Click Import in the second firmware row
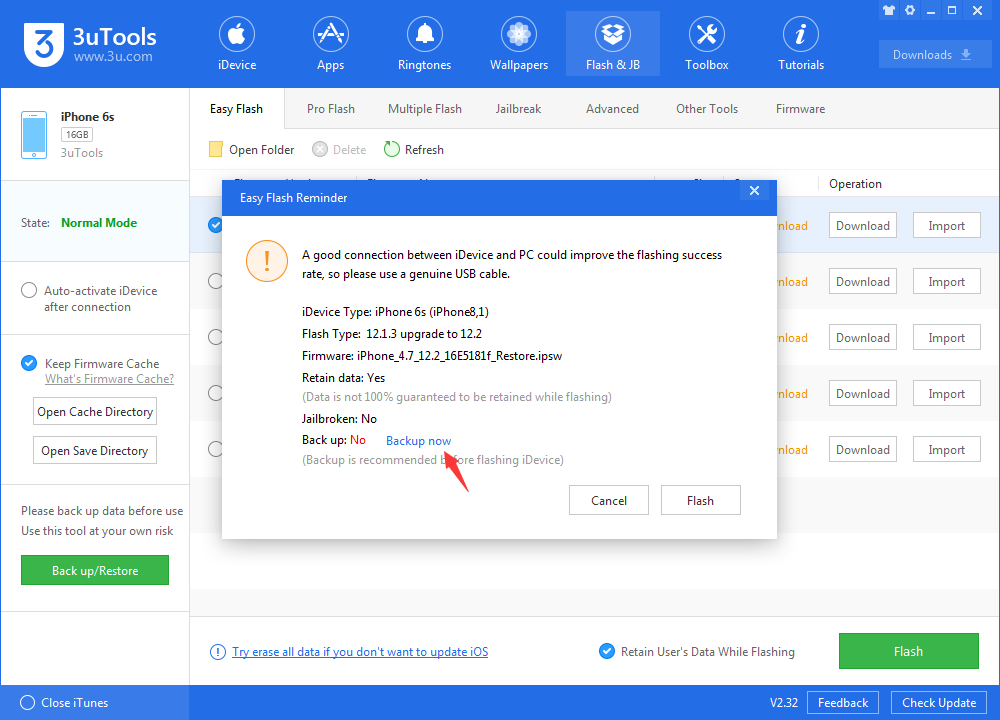1000x720 pixels. point(946,281)
